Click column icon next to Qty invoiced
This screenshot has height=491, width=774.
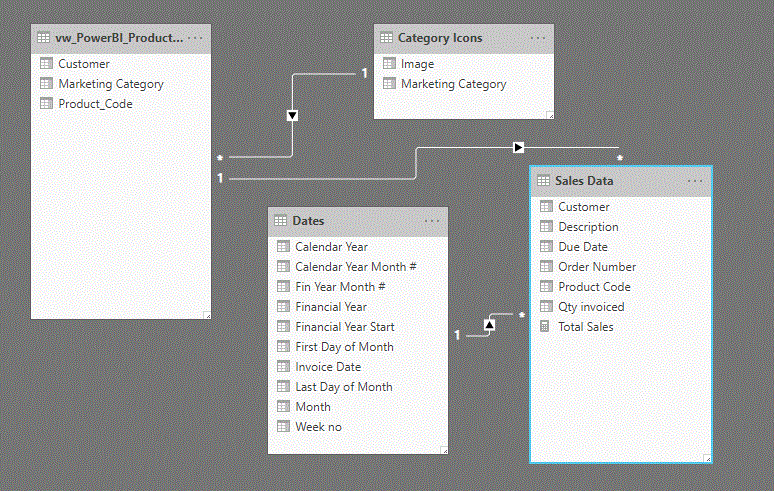pyautogui.click(x=546, y=306)
